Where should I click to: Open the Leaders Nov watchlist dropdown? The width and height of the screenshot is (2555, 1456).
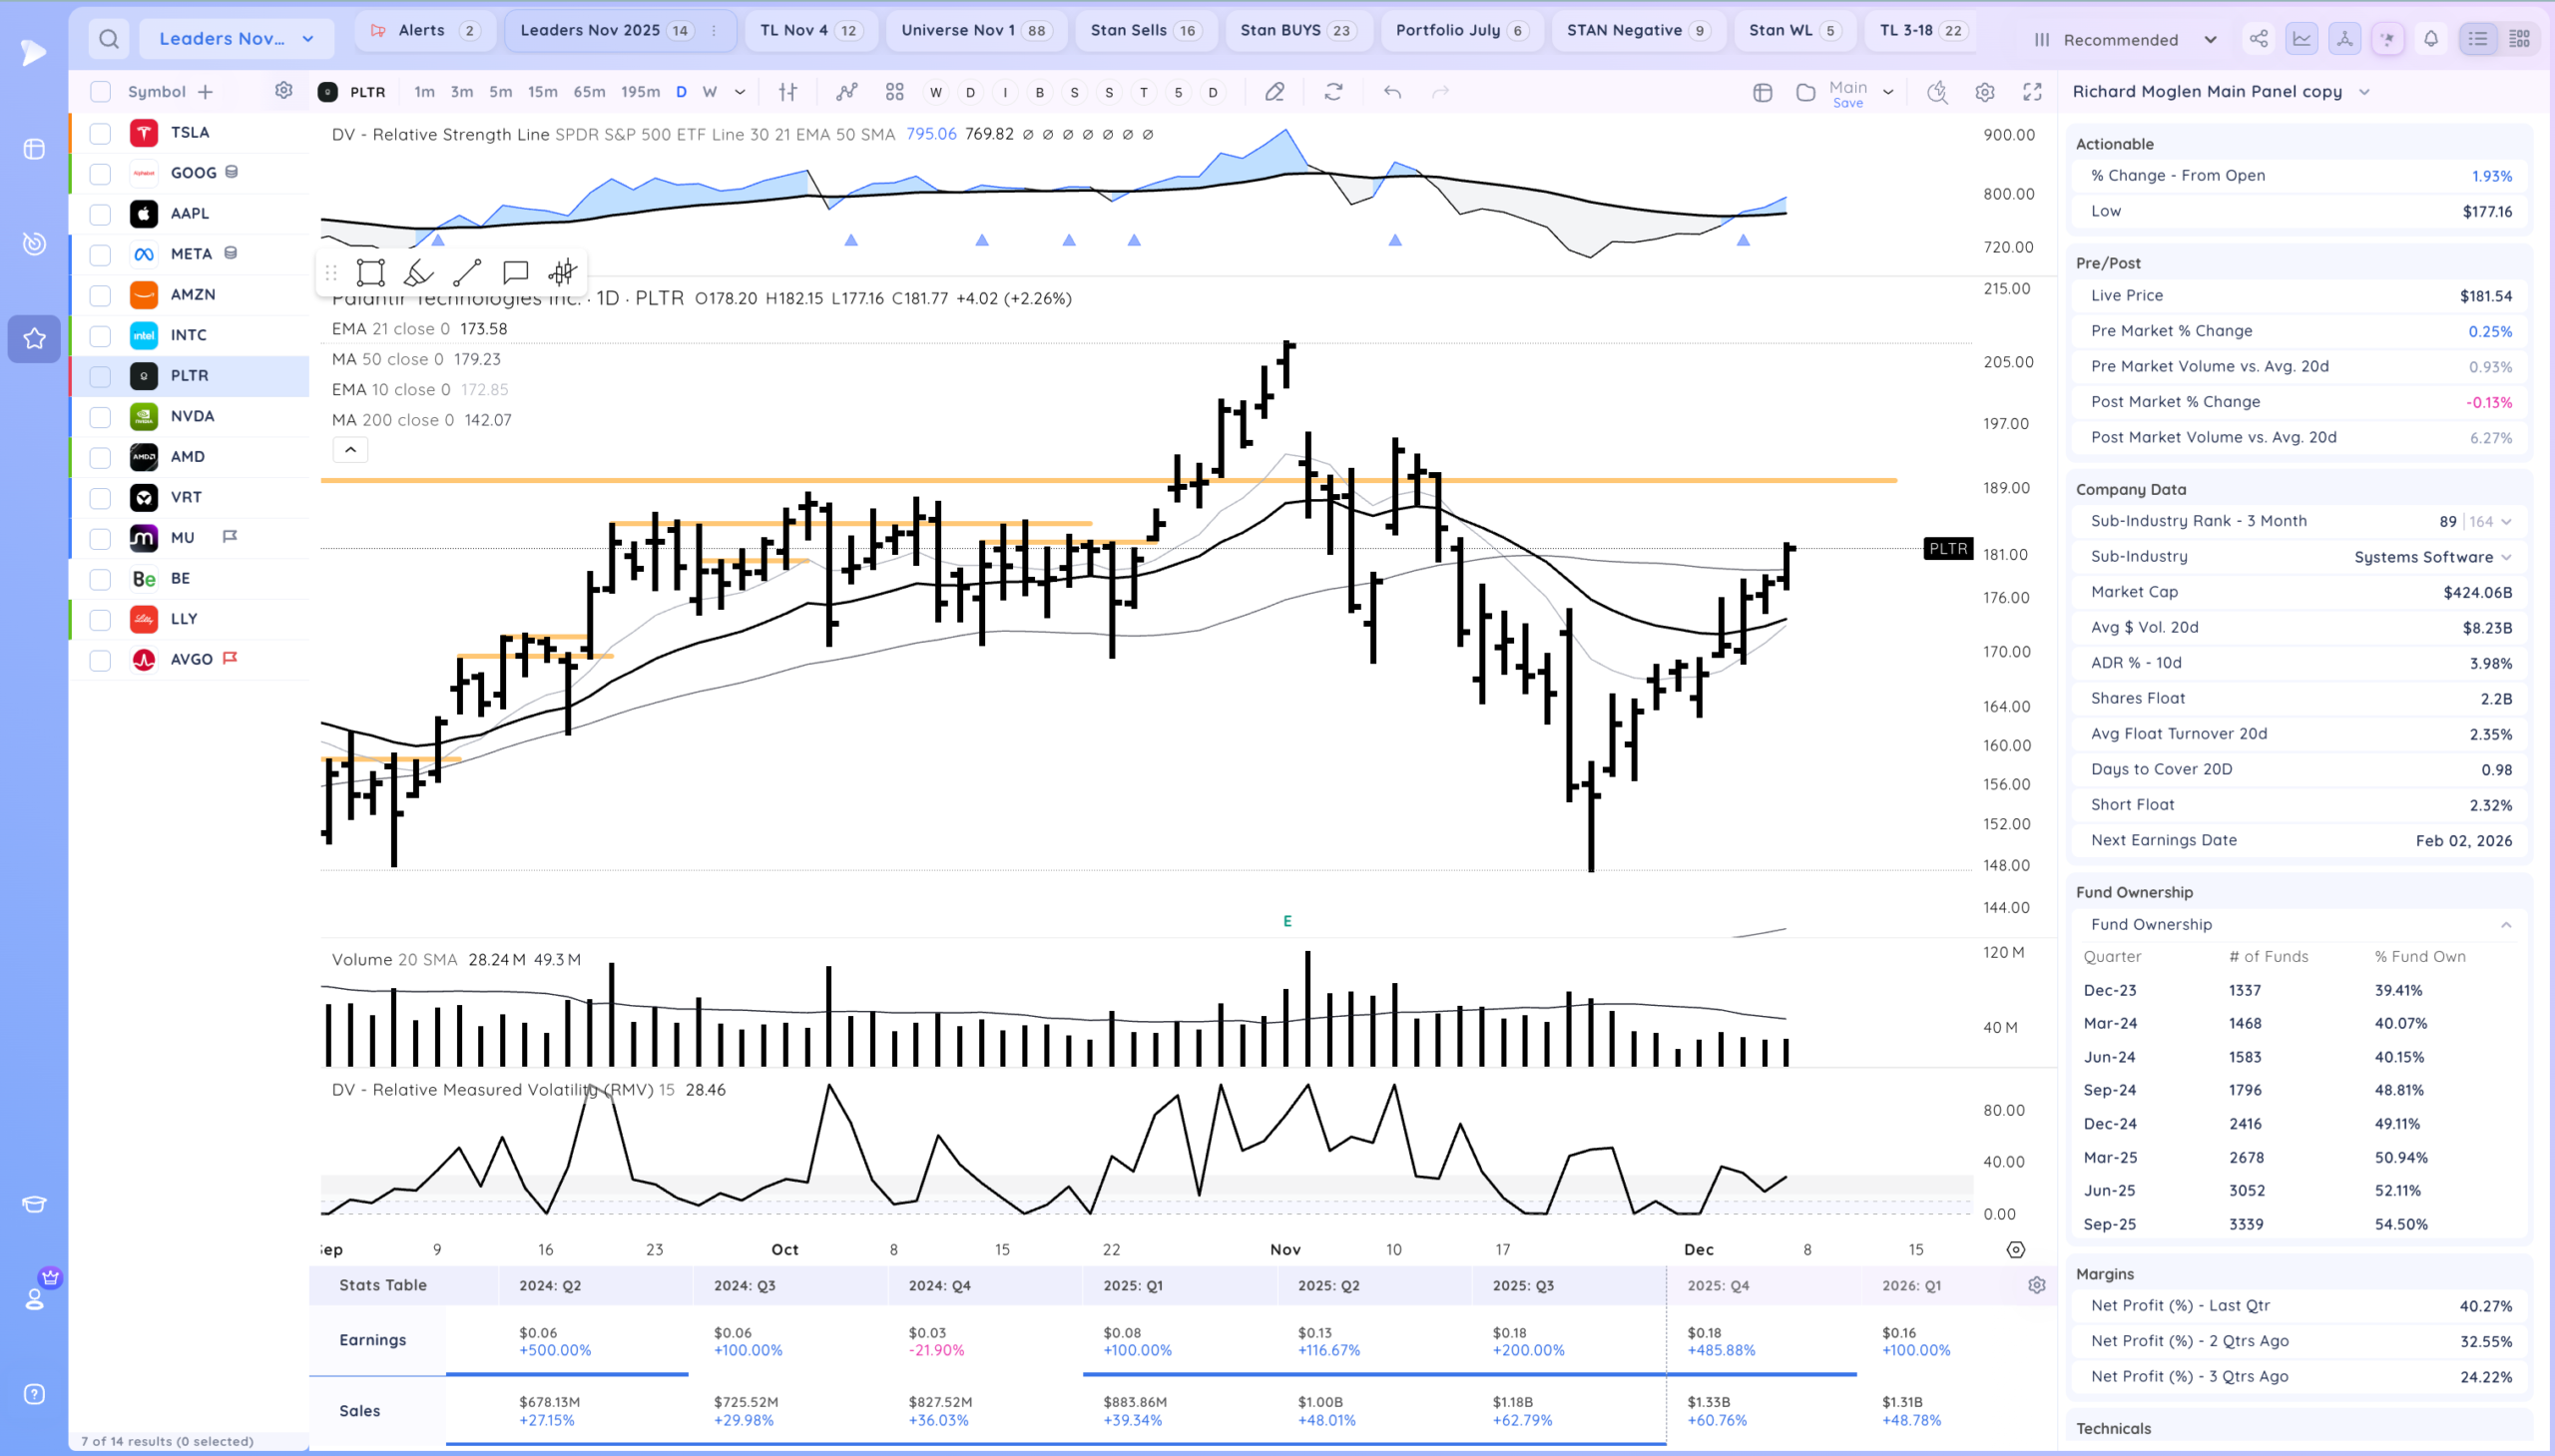tap(236, 39)
